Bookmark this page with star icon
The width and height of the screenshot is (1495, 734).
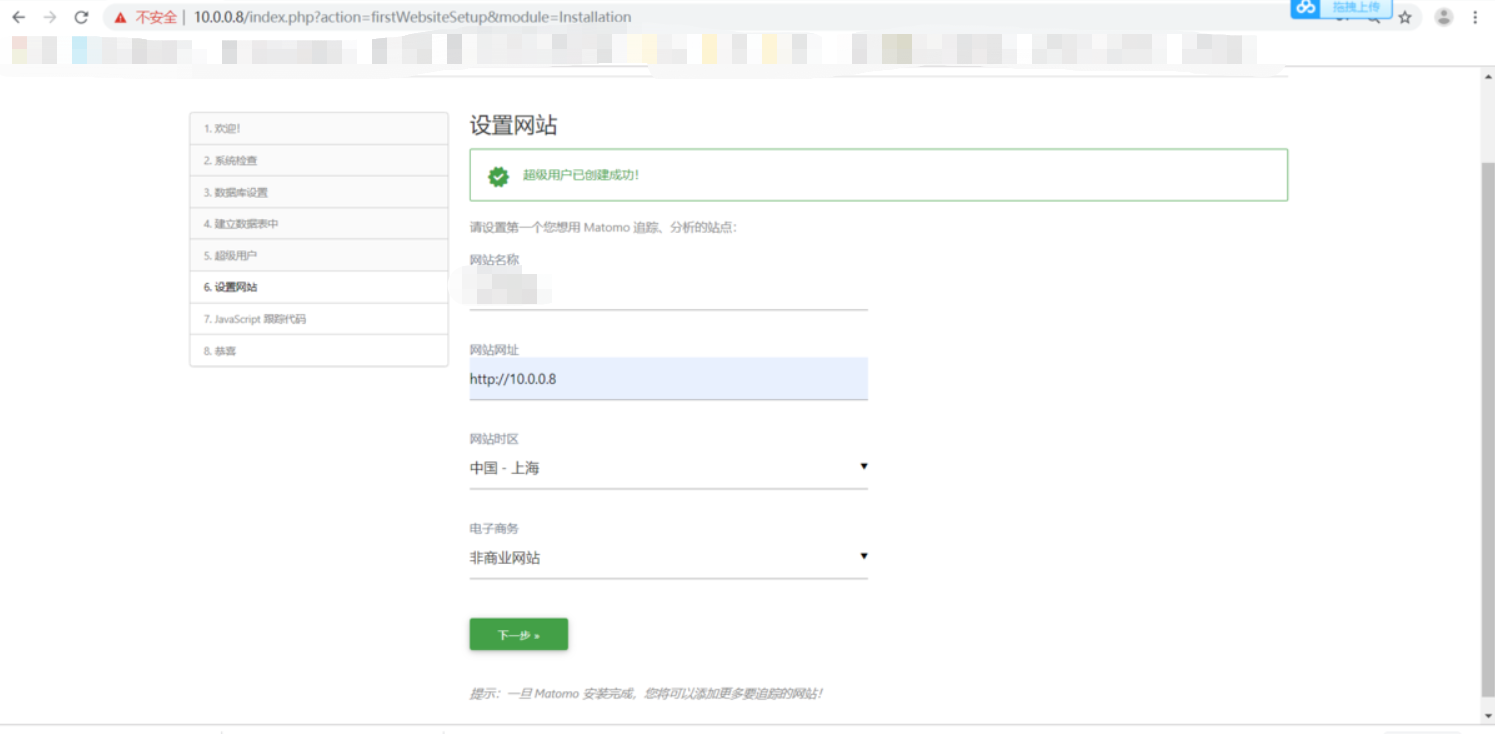point(1405,17)
